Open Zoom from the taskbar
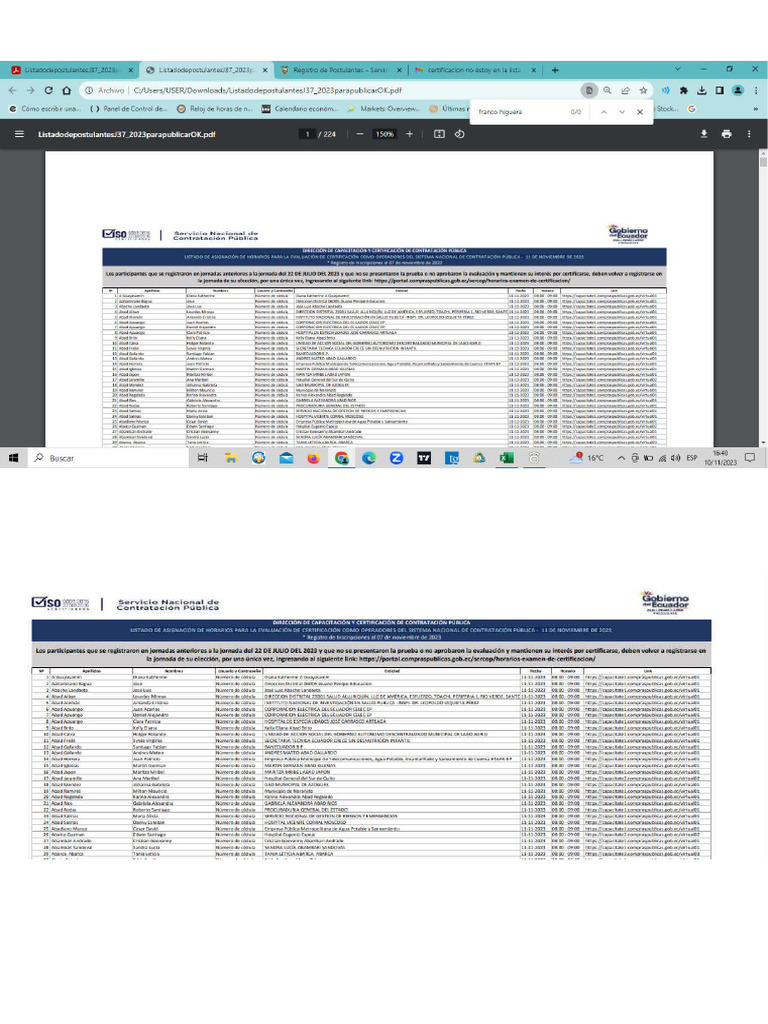The width and height of the screenshot is (768, 1024). click(396, 458)
